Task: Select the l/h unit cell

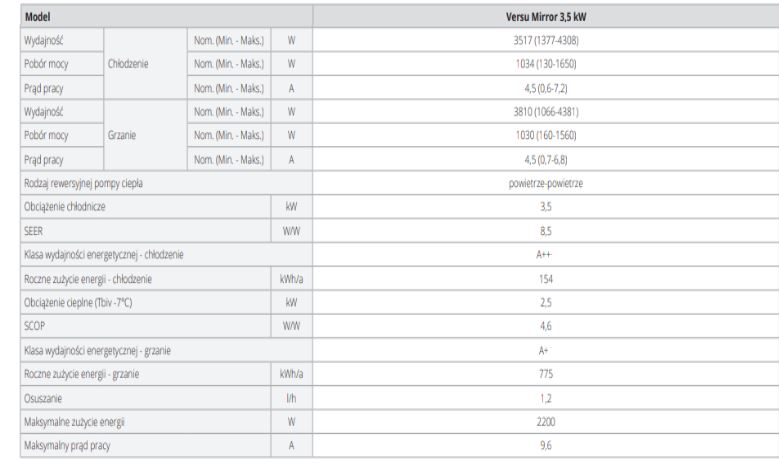Action: point(291,397)
